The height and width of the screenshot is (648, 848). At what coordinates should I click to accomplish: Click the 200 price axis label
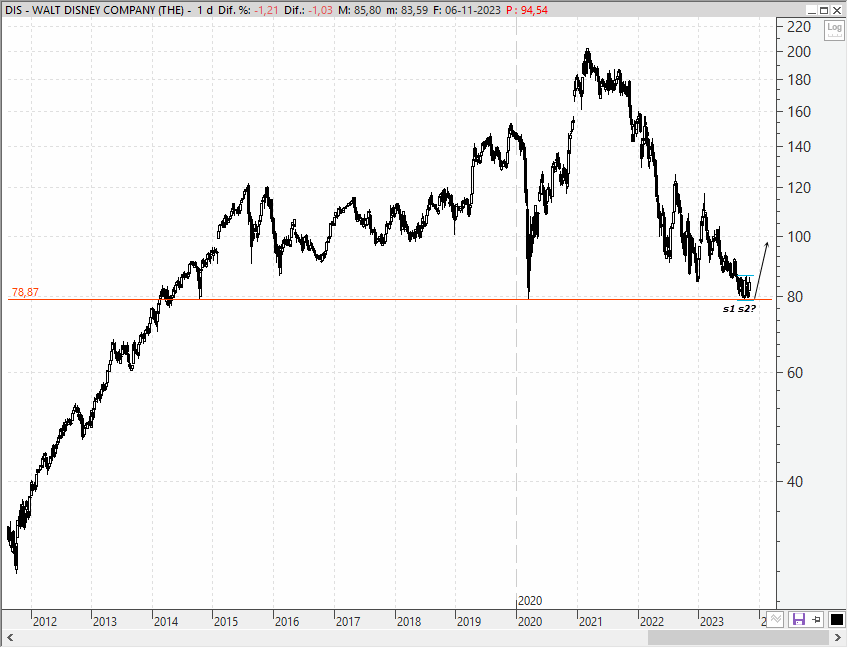(799, 52)
